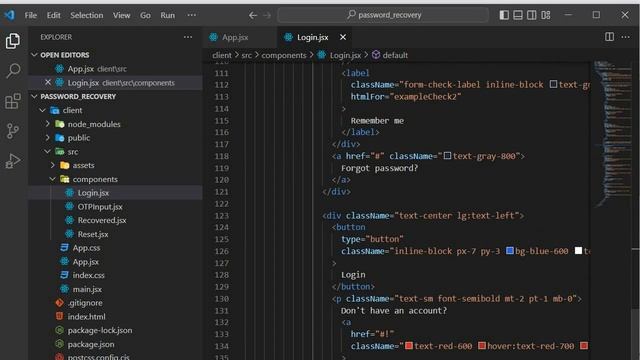Image resolution: width=640 pixels, height=360 pixels.
Task: Collapse the src folder
Action: pyautogui.click(x=48, y=151)
